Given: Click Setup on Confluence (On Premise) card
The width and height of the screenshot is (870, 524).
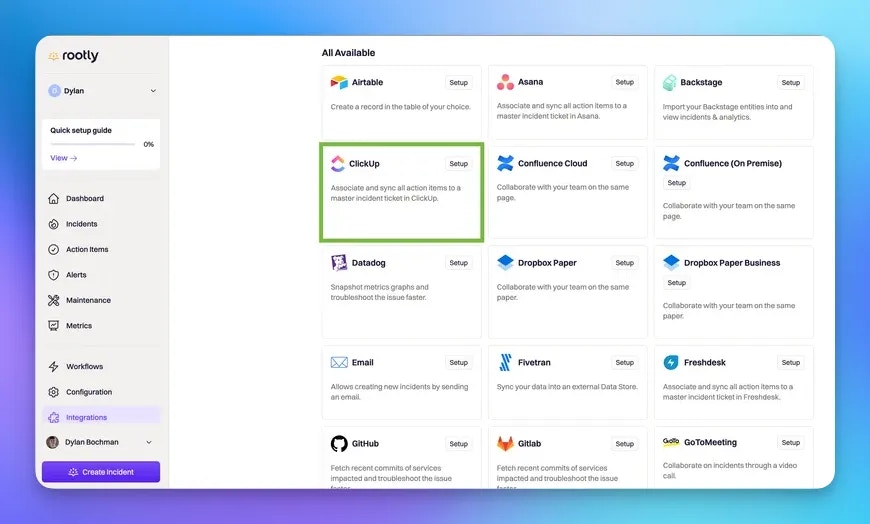Looking at the screenshot, I should (676, 183).
